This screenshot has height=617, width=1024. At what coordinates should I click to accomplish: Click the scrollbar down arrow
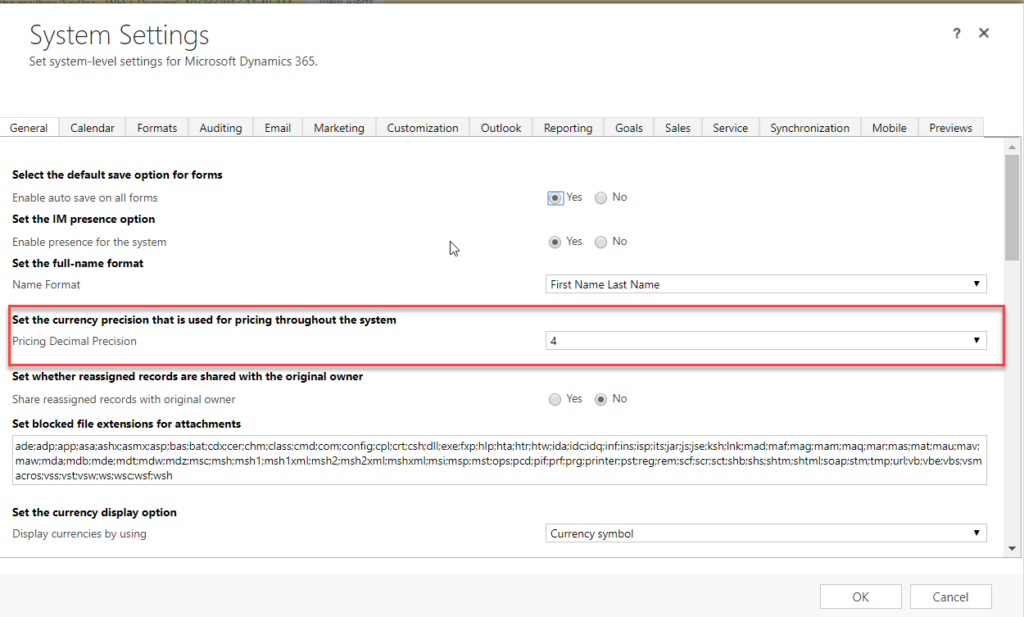click(x=1012, y=548)
